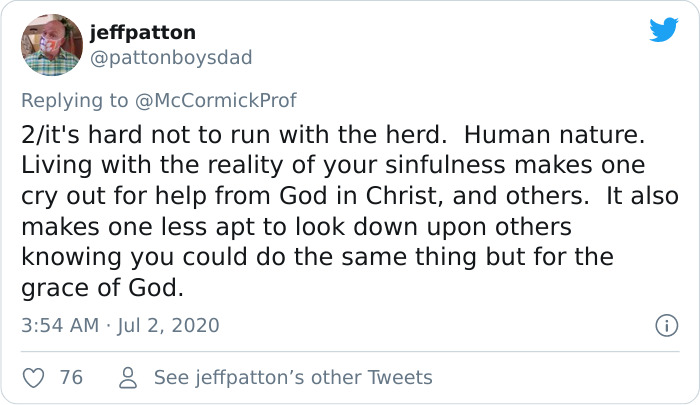Open the @pattonboysdad handle
Screen dimensions: 700x405
tap(171, 58)
